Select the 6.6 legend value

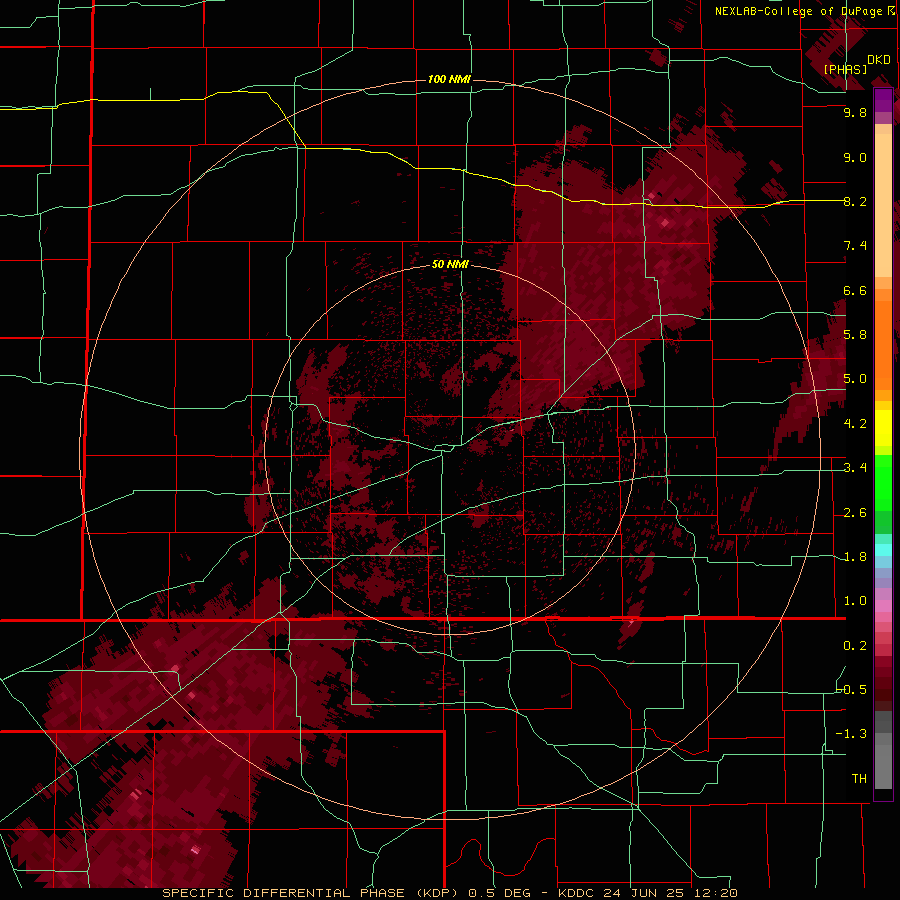(855, 290)
